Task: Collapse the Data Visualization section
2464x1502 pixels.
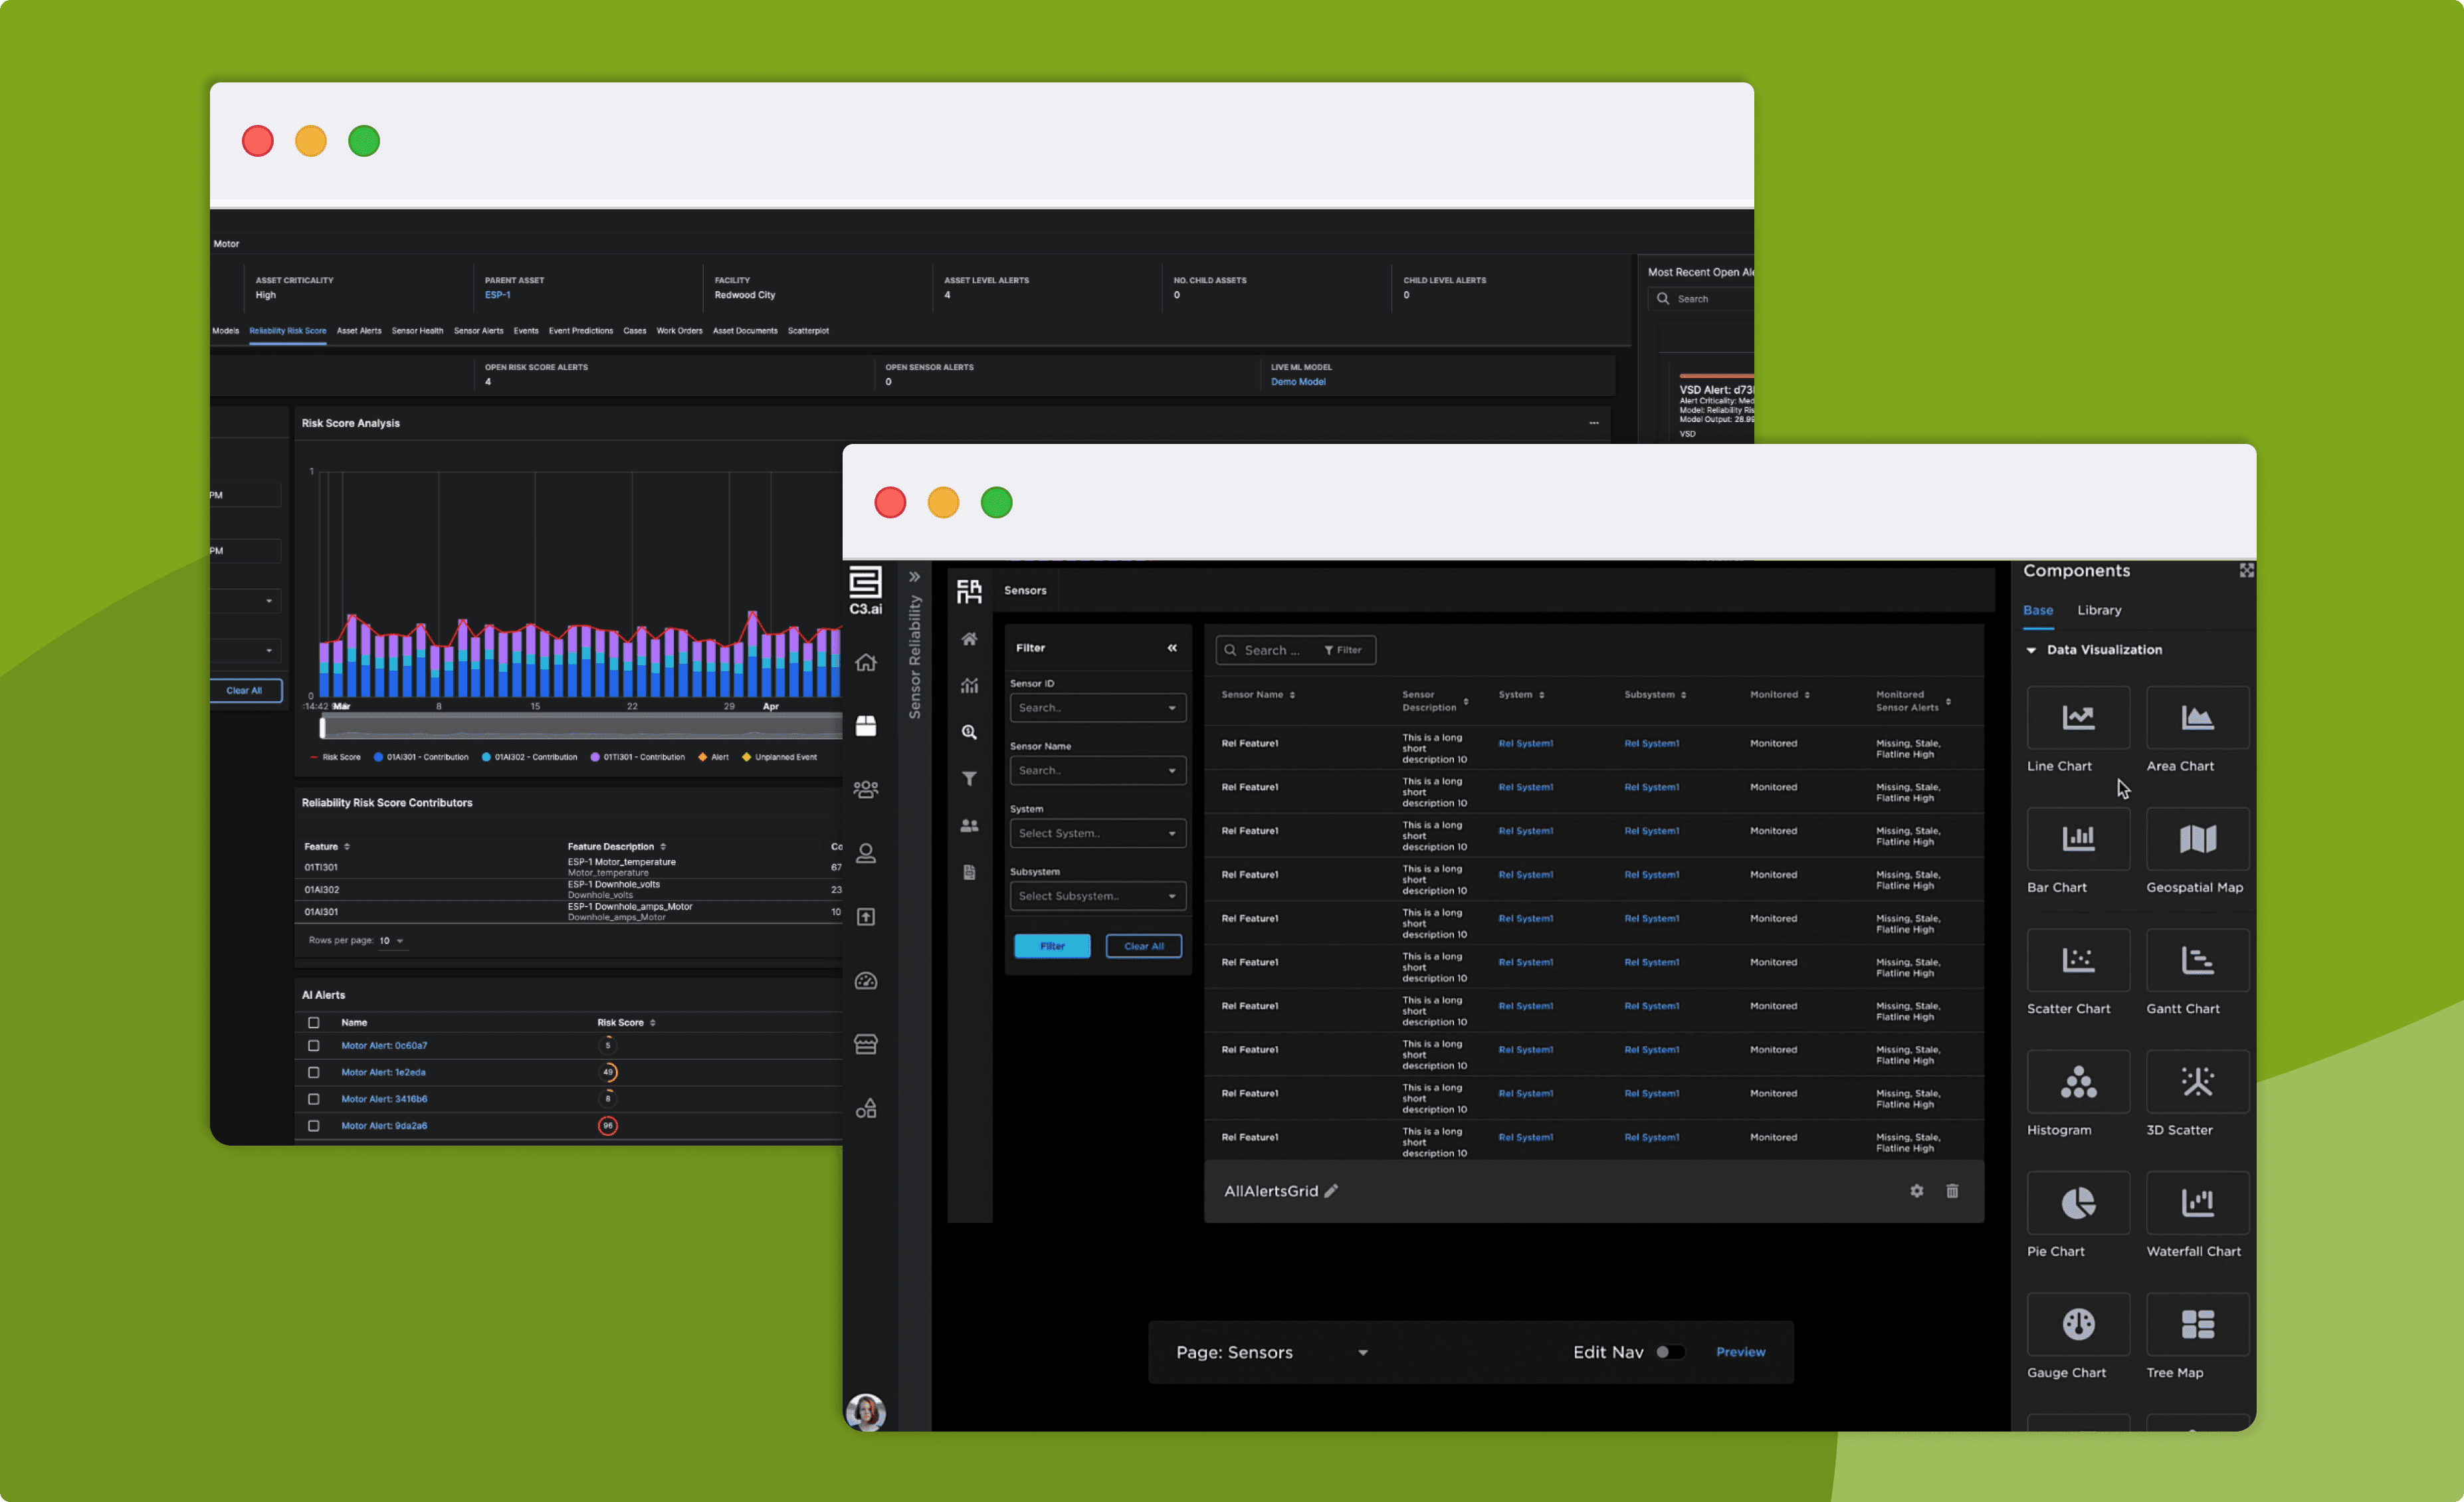Action: tap(2031, 650)
